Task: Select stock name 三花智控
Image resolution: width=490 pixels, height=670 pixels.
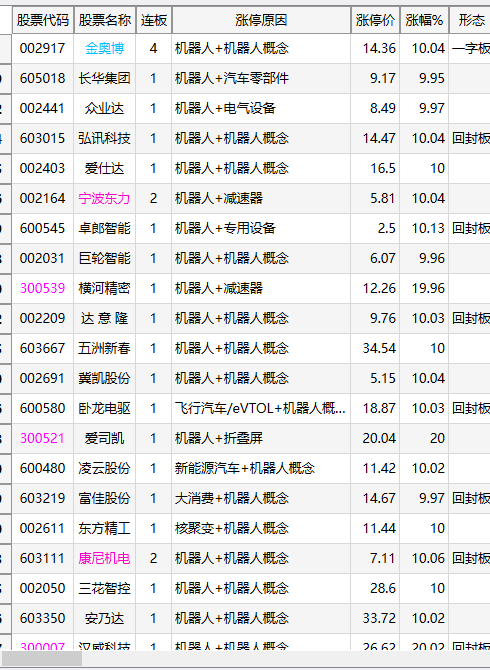Action: 105,588
